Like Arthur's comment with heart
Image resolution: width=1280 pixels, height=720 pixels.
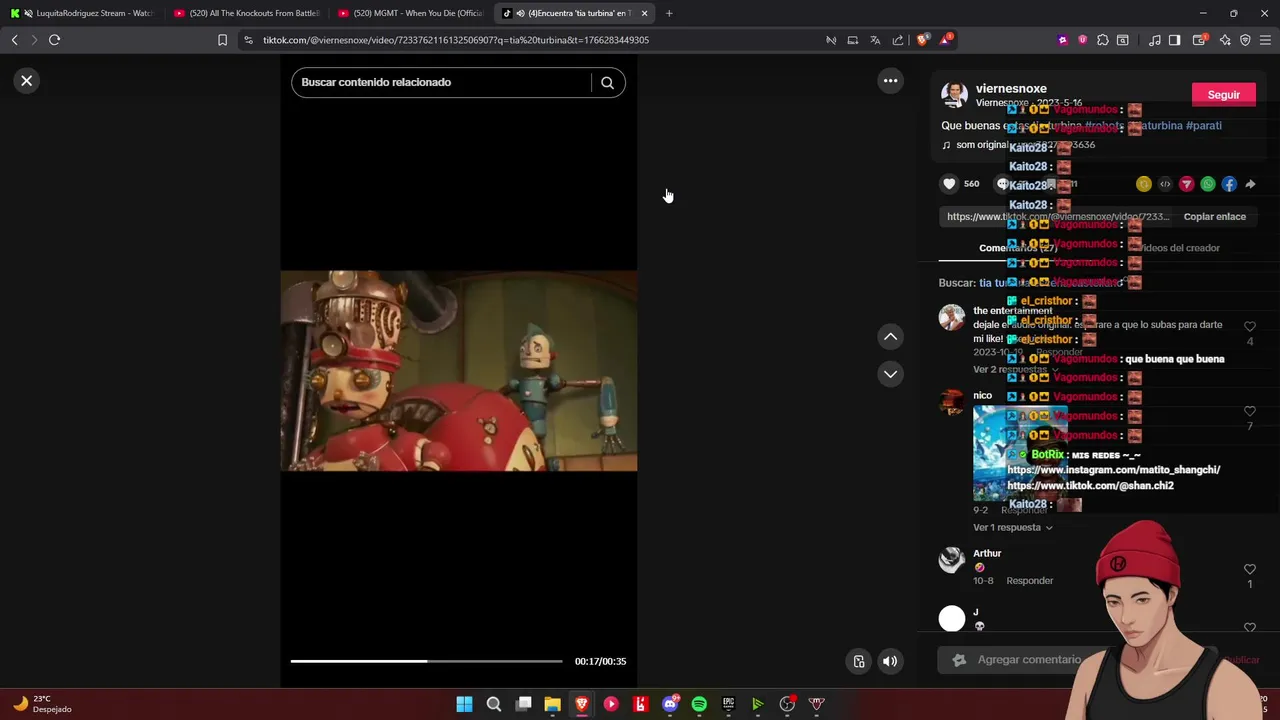coord(1249,569)
